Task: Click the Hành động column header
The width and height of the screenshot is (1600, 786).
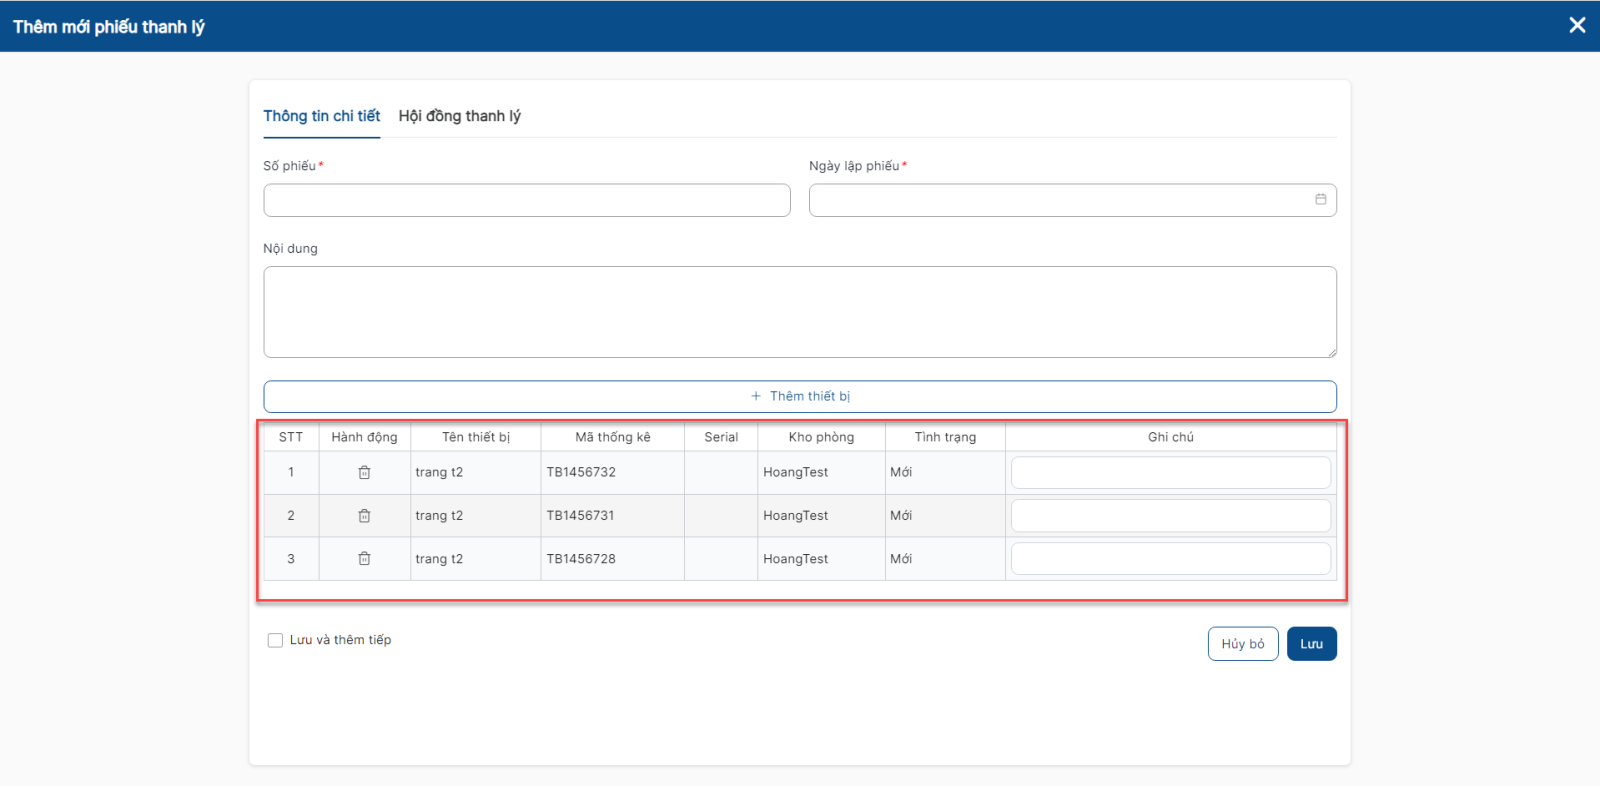Action: [364, 437]
